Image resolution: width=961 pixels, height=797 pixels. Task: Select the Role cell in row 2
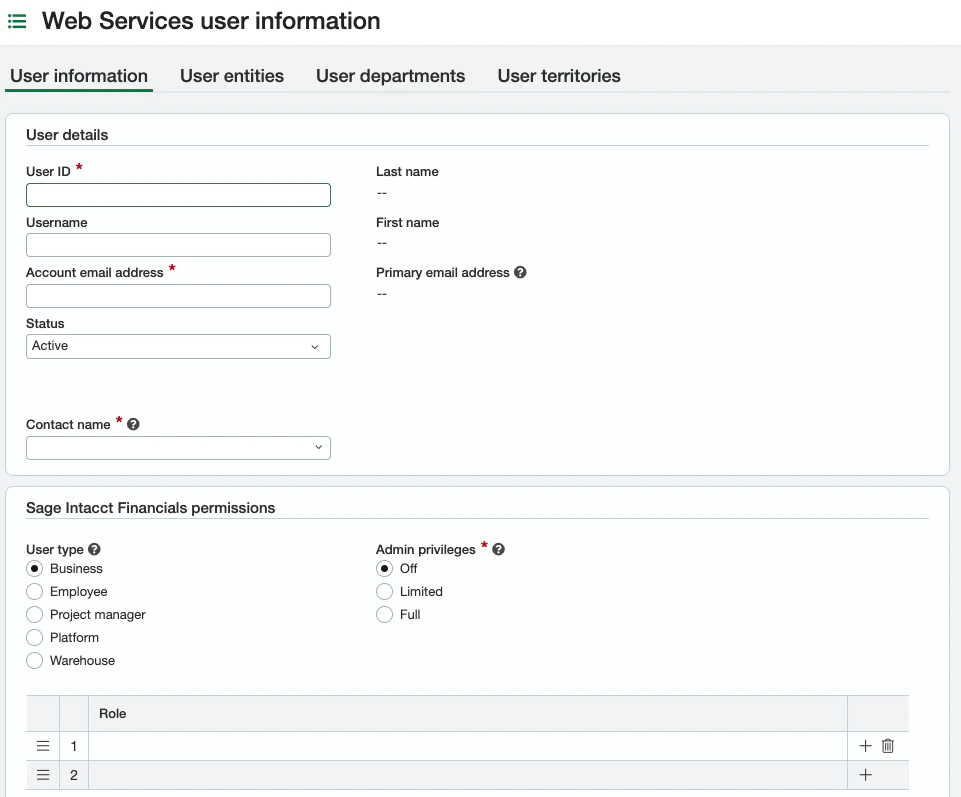[x=468, y=775]
